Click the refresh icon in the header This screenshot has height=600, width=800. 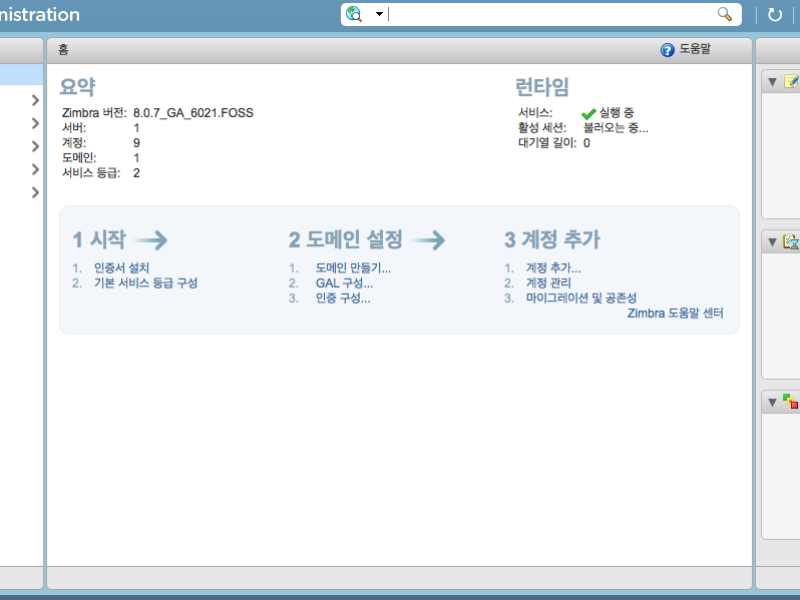pyautogui.click(x=774, y=15)
